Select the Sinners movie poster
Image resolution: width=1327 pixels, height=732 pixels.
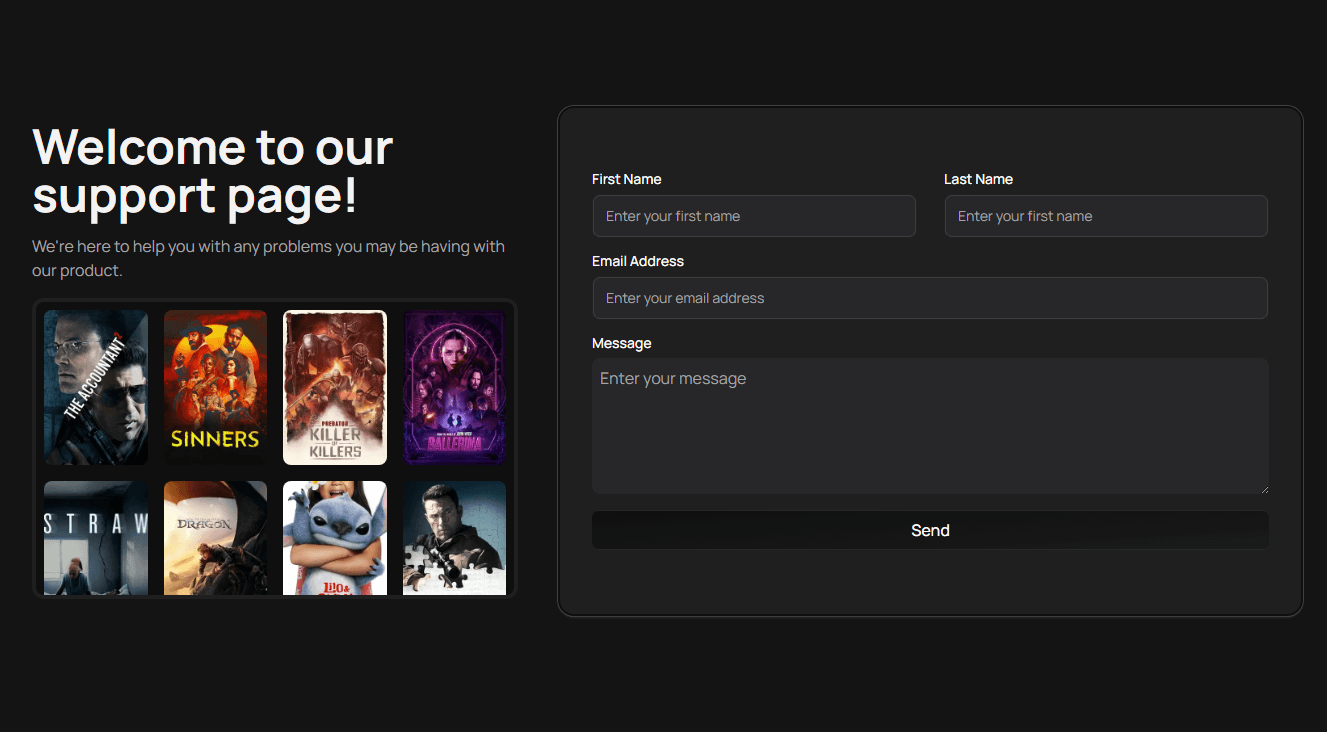(215, 387)
